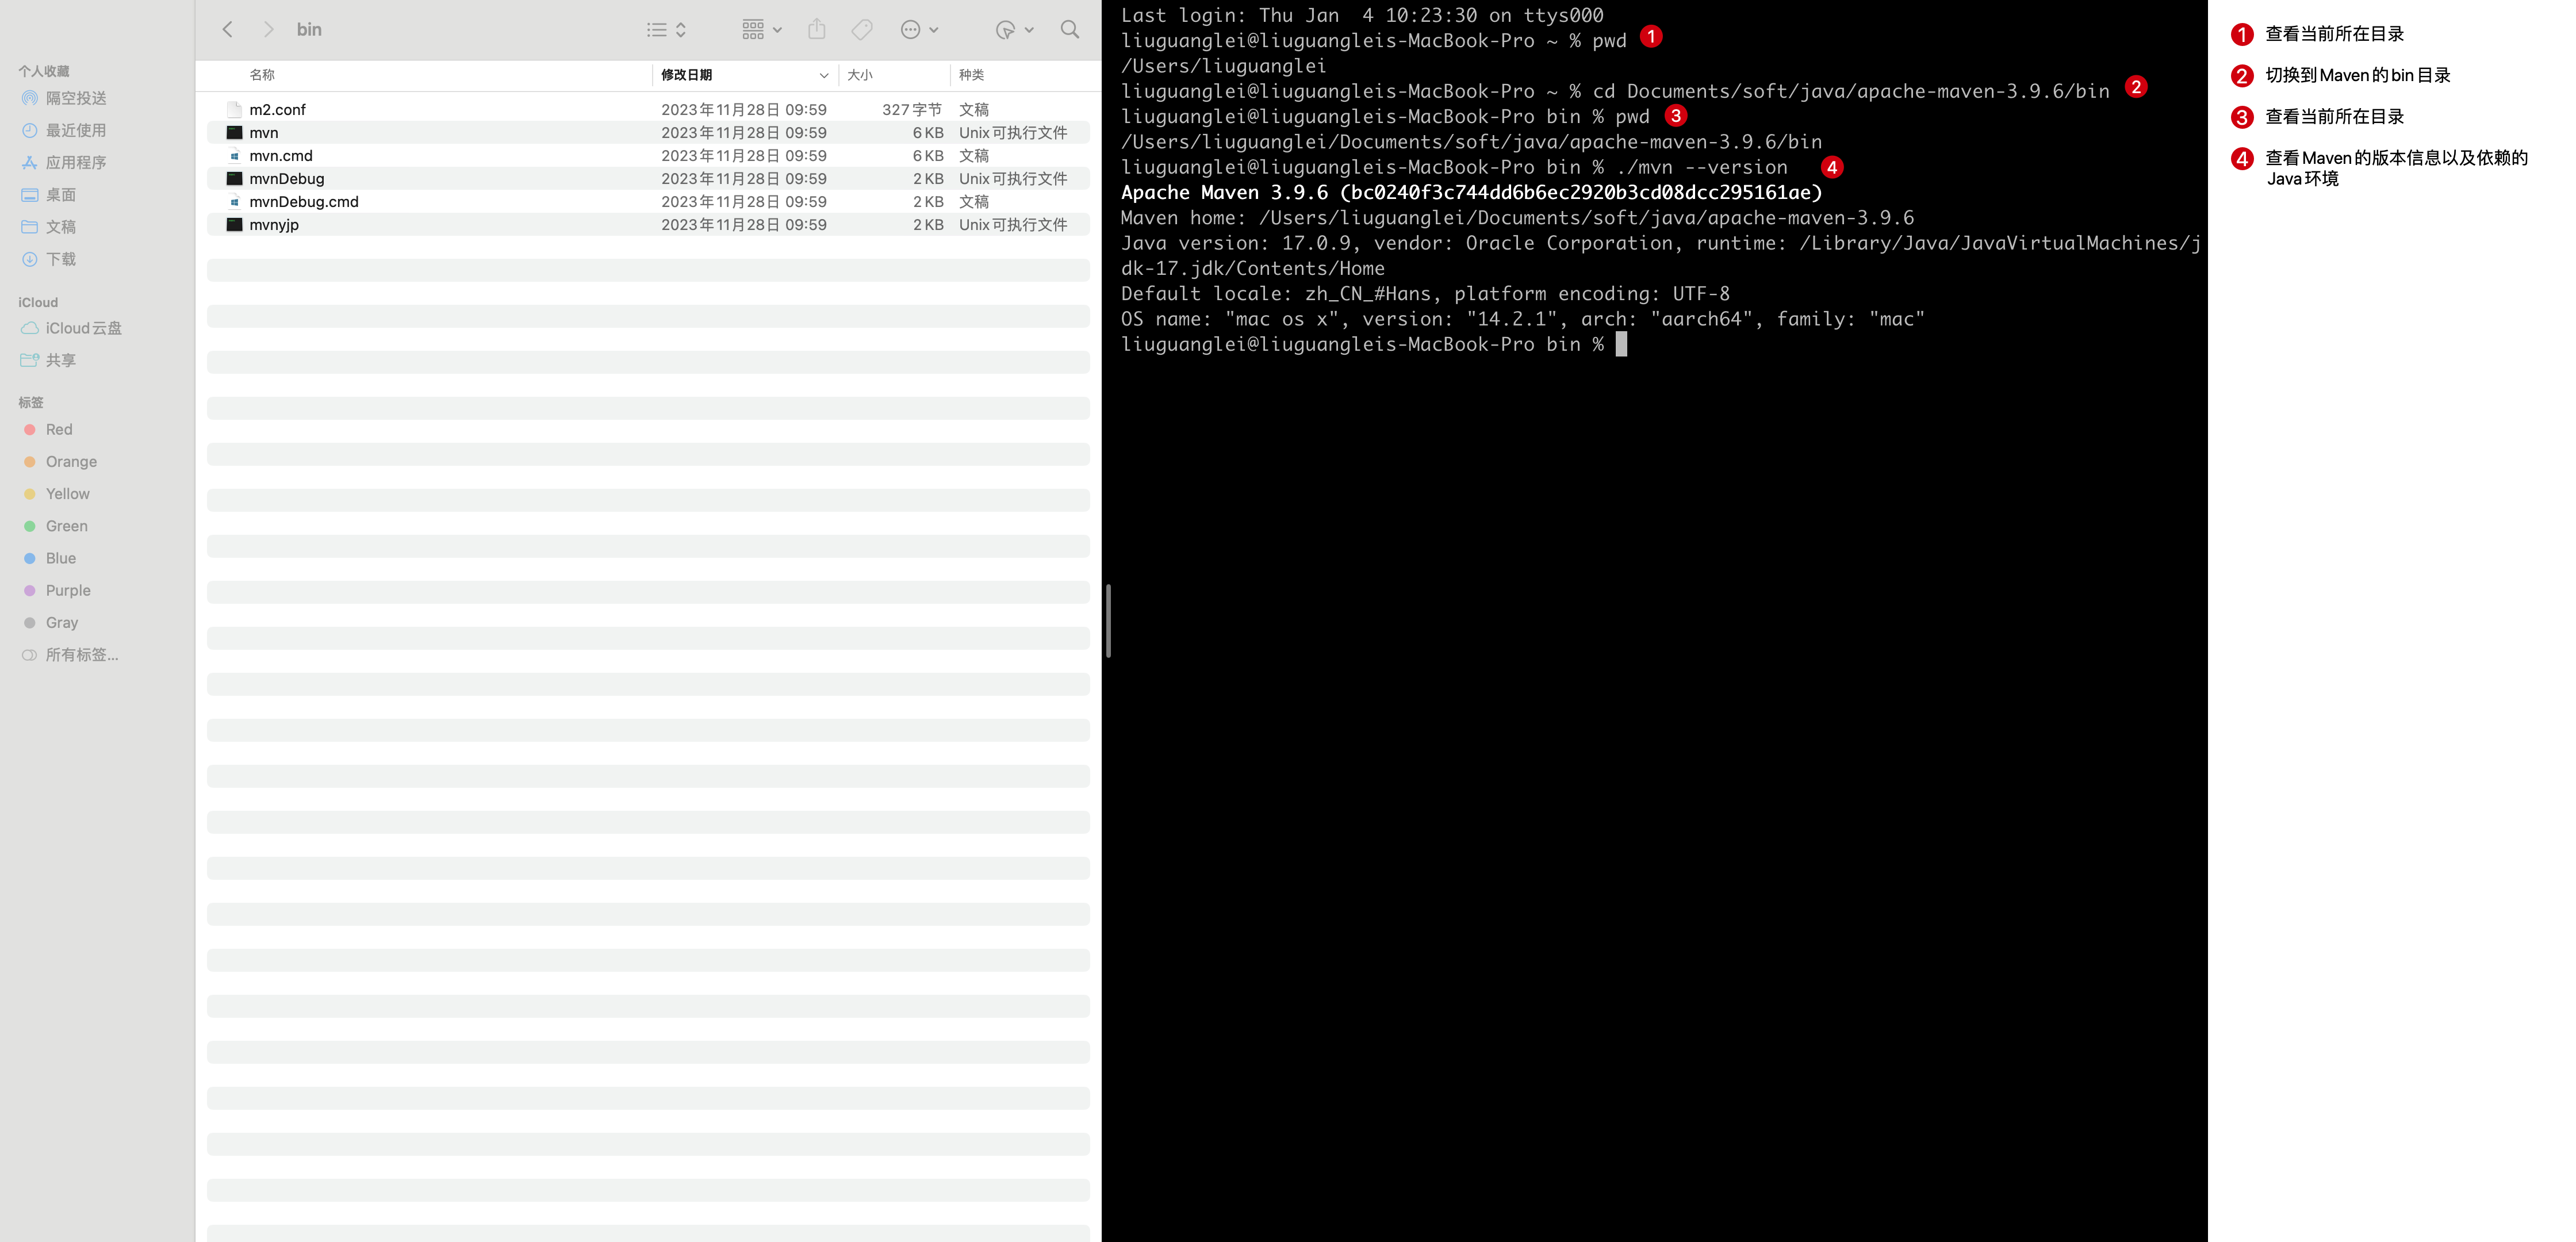Click the /Users/liuguanglei output line
The width and height of the screenshot is (2576, 1242).
click(1224, 66)
